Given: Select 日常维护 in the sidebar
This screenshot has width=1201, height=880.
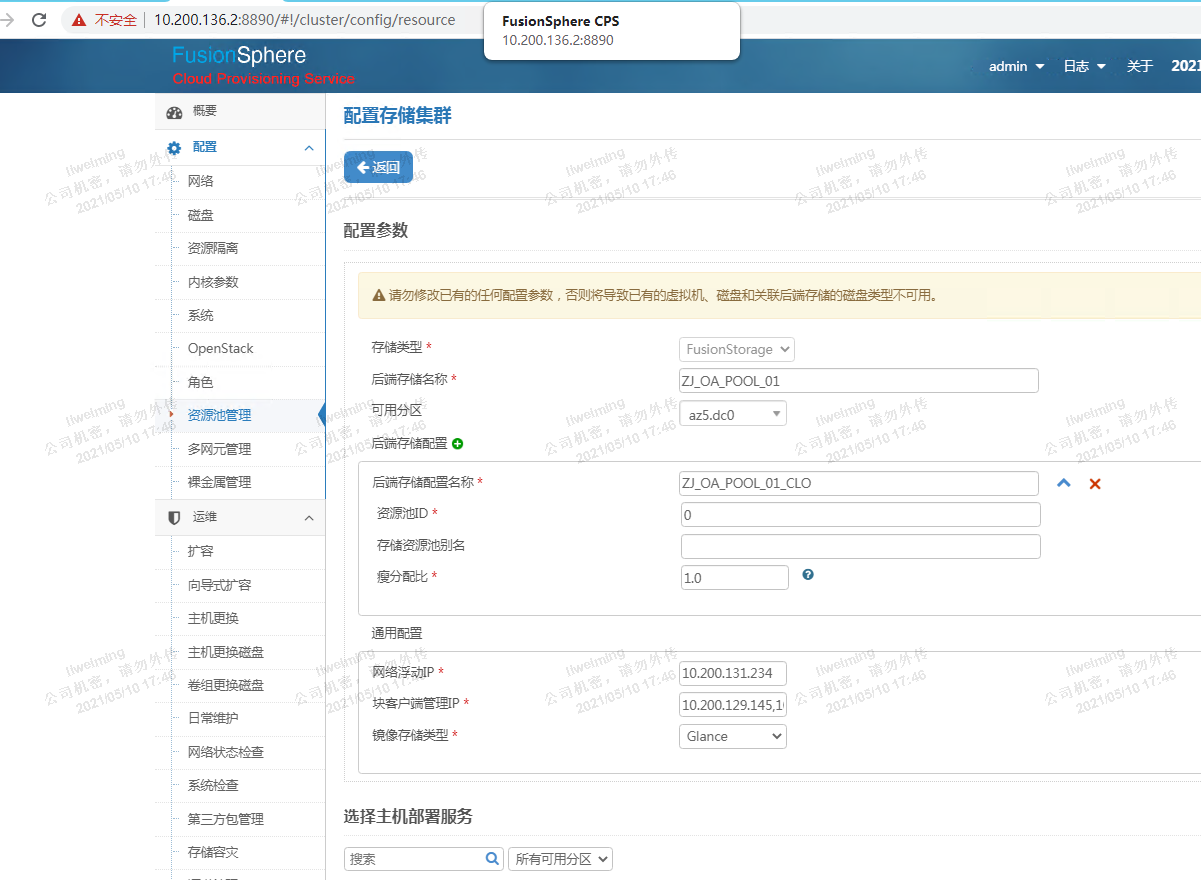Looking at the screenshot, I should 213,718.
